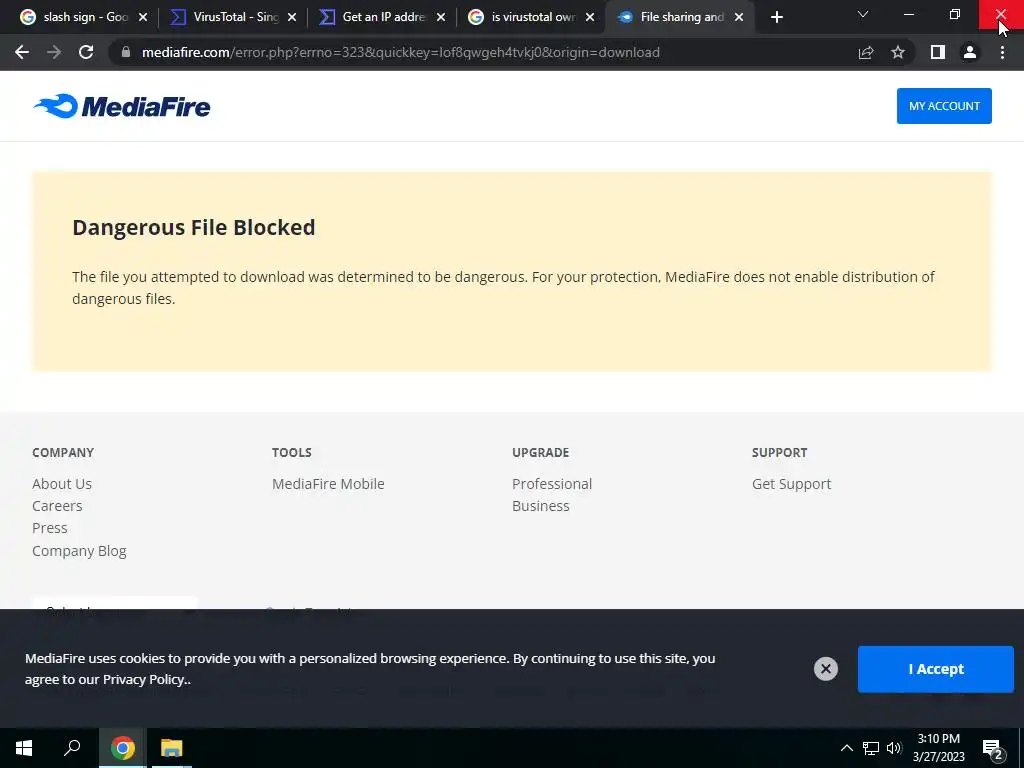Open MediaFire Mobile link
The width and height of the screenshot is (1024, 768).
click(x=328, y=484)
